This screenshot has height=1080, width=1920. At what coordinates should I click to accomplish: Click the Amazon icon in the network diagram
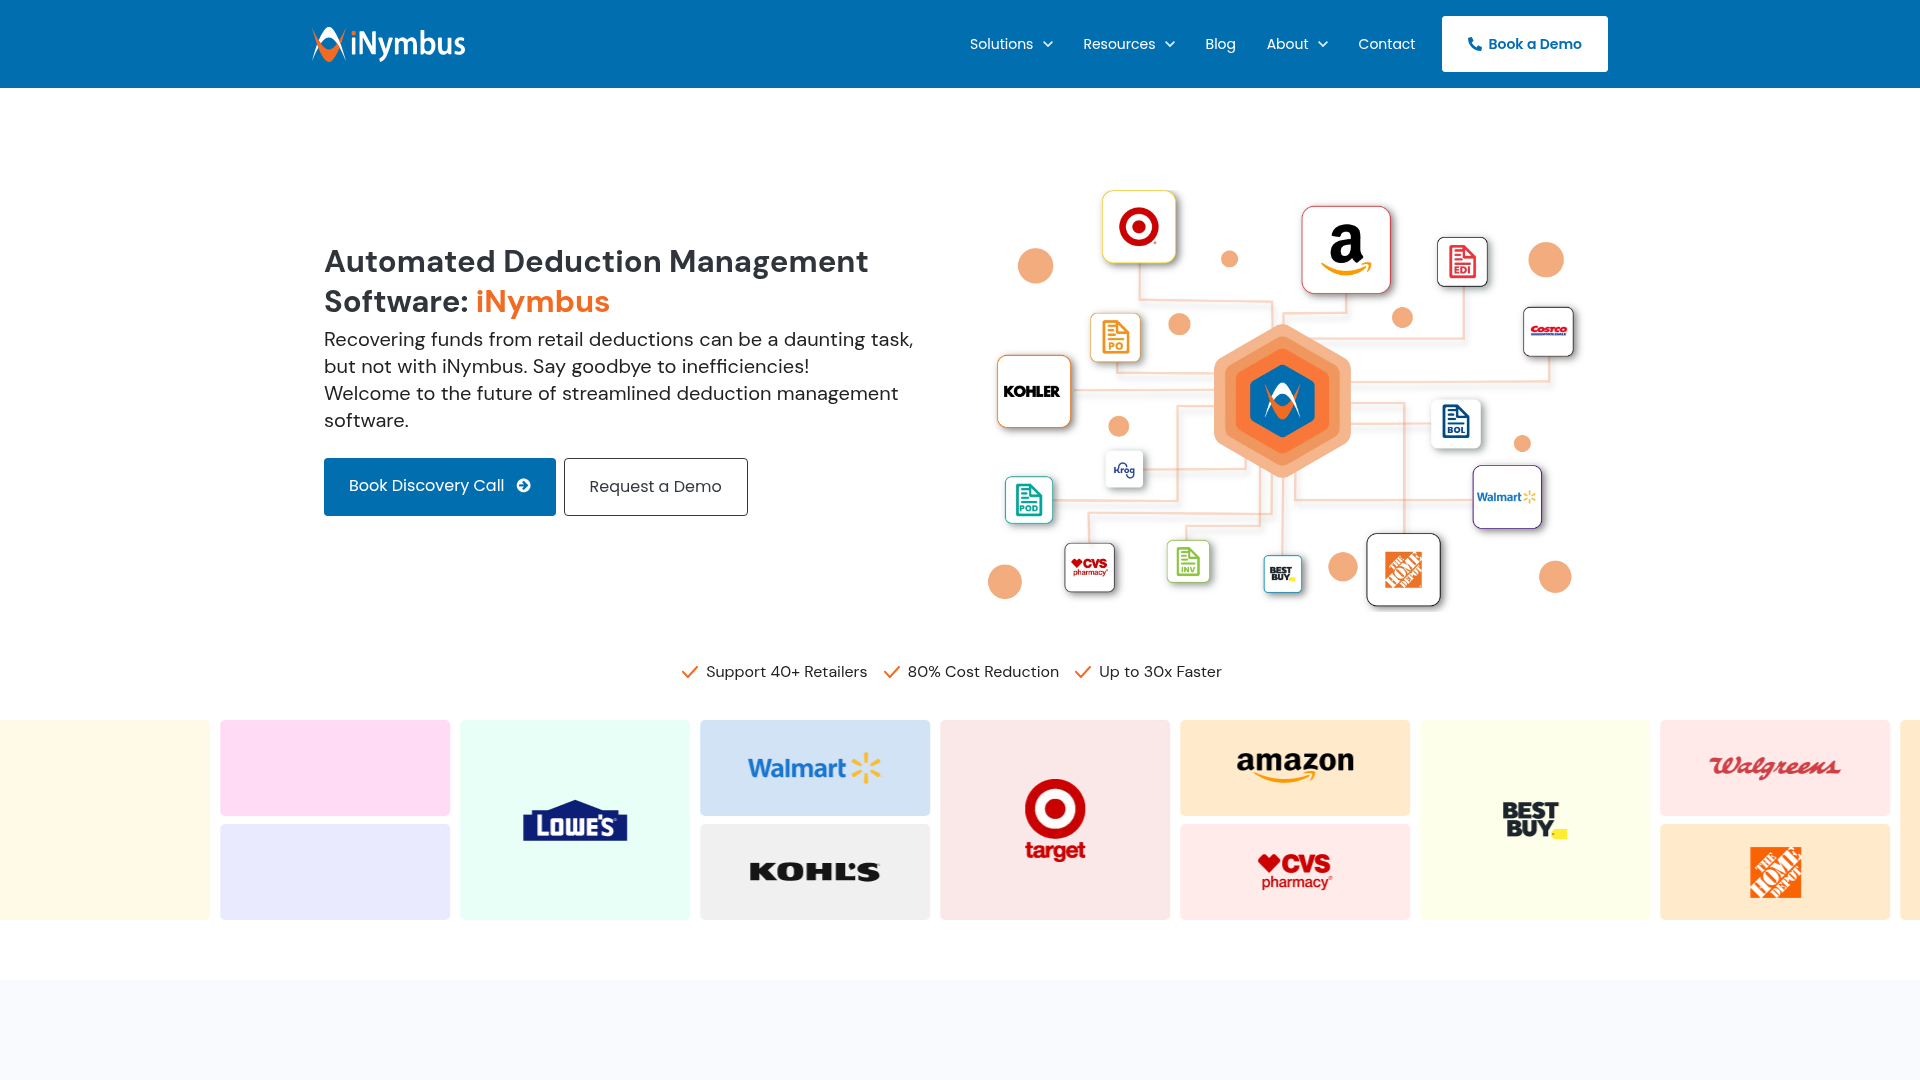click(1345, 250)
